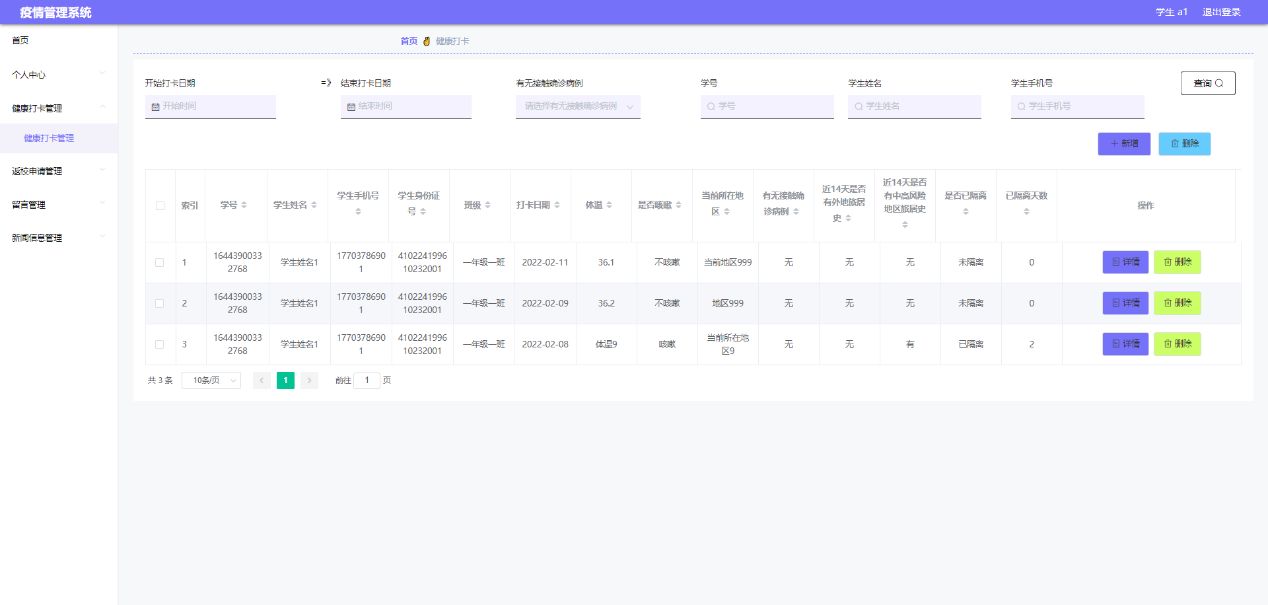This screenshot has height=605, width=1268.
Task: Check the checkbox for row 1 (2022-02-11)
Action: coord(160,262)
